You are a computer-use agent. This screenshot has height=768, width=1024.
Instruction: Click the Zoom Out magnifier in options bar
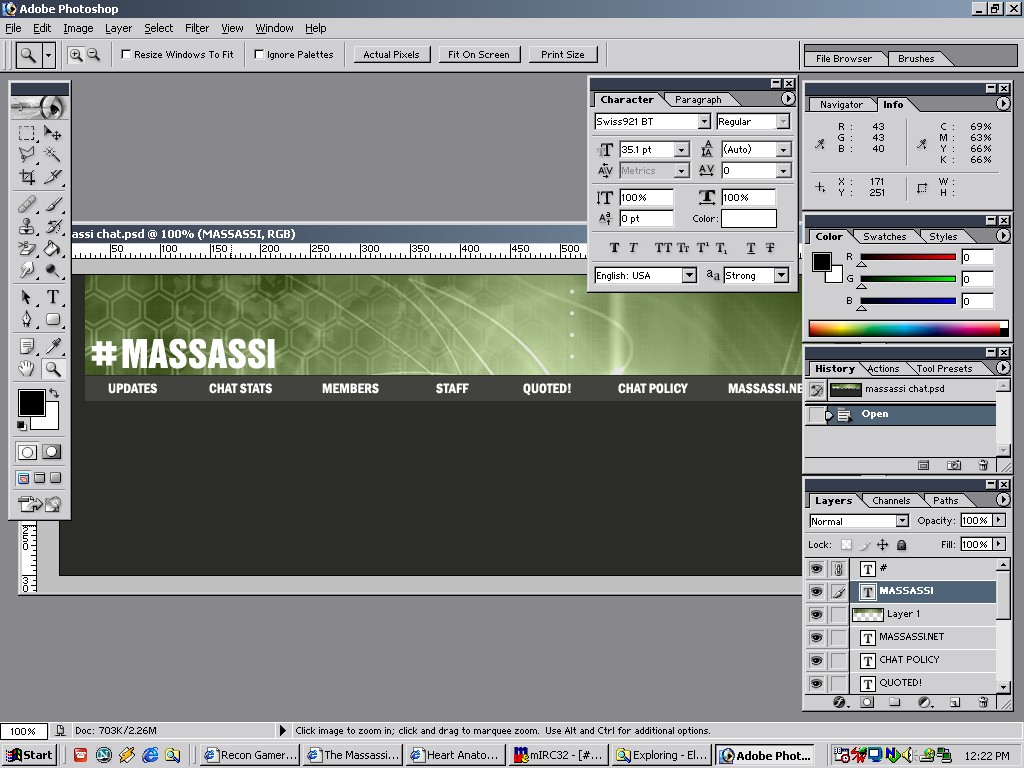[93, 55]
